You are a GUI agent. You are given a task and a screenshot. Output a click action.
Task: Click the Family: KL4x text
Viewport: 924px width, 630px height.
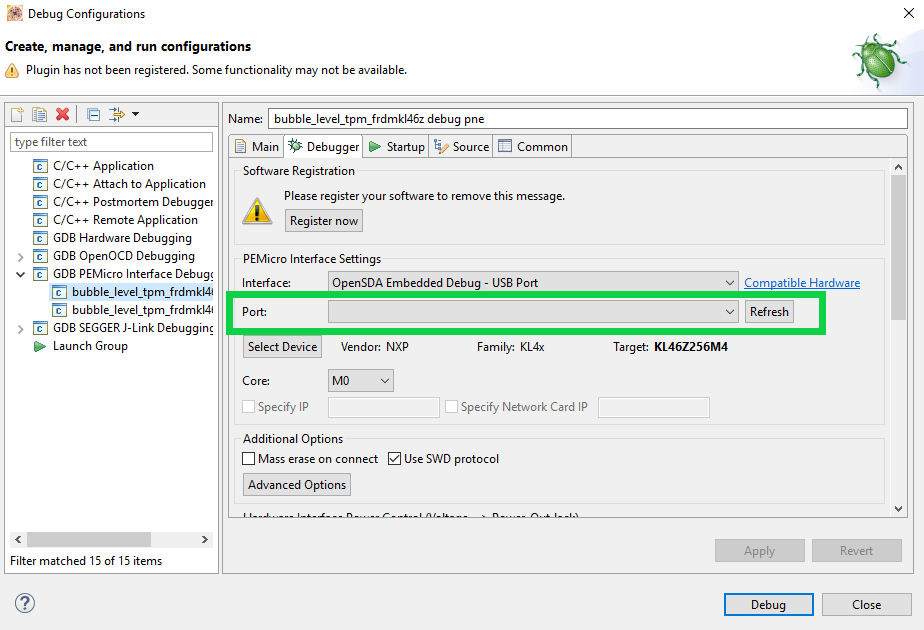coord(510,347)
